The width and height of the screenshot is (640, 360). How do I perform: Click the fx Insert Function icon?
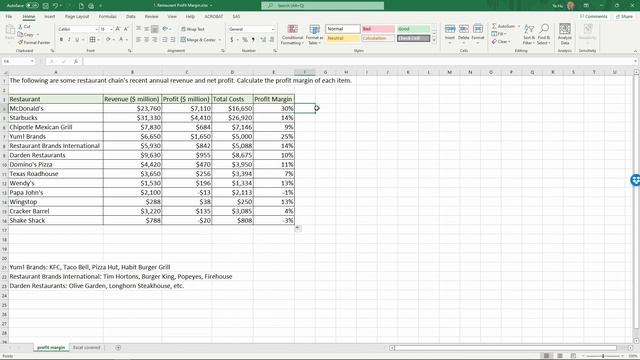click(x=76, y=61)
